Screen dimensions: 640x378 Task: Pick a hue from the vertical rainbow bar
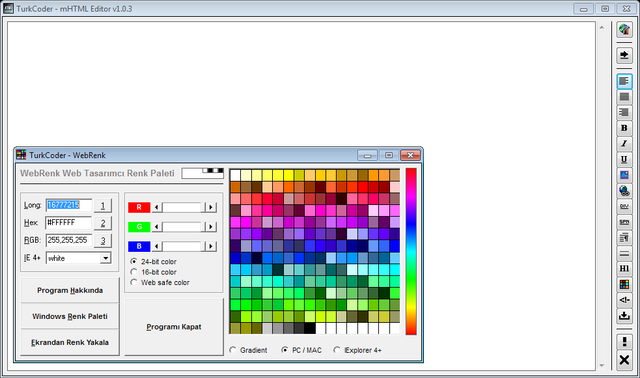411,251
